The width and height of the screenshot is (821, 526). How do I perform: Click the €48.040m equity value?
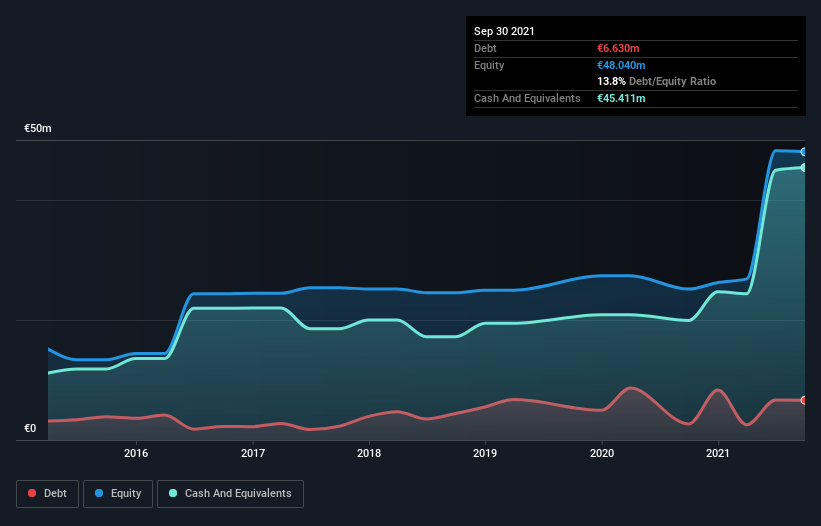pos(621,65)
